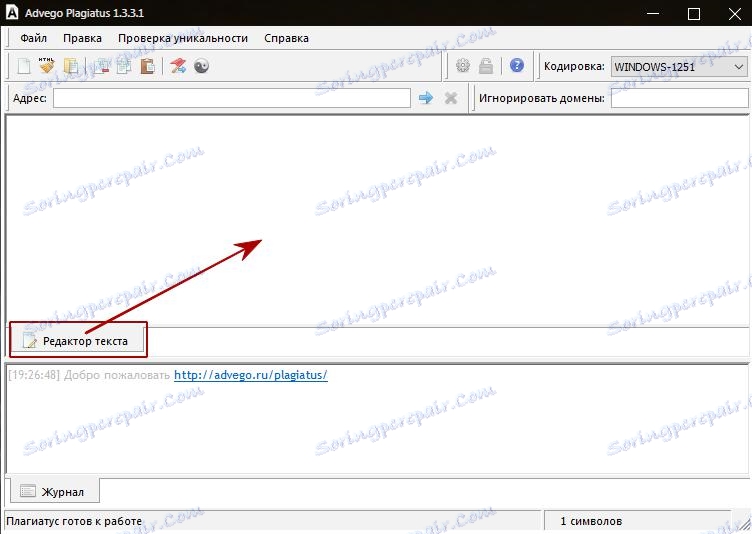The height and width of the screenshot is (534, 752).
Task: Click the 1 символов counter in status bar
Action: pyautogui.click(x=591, y=521)
